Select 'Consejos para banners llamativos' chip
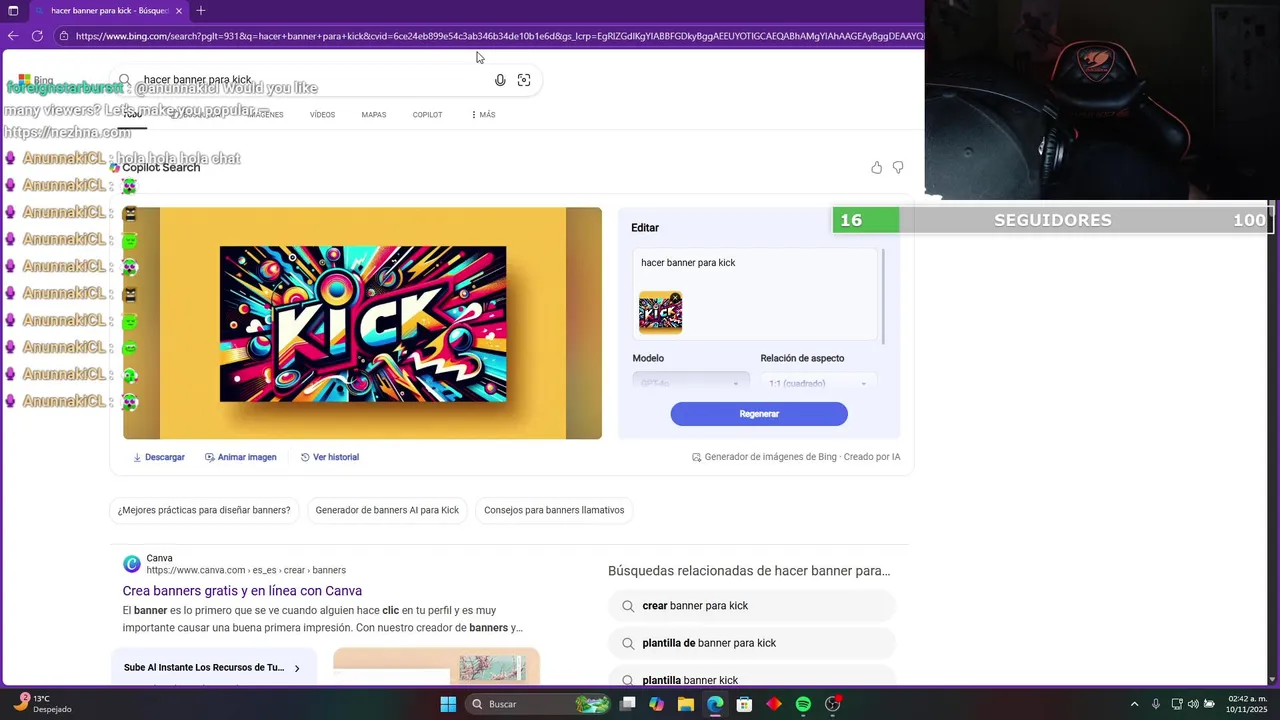 click(x=554, y=510)
